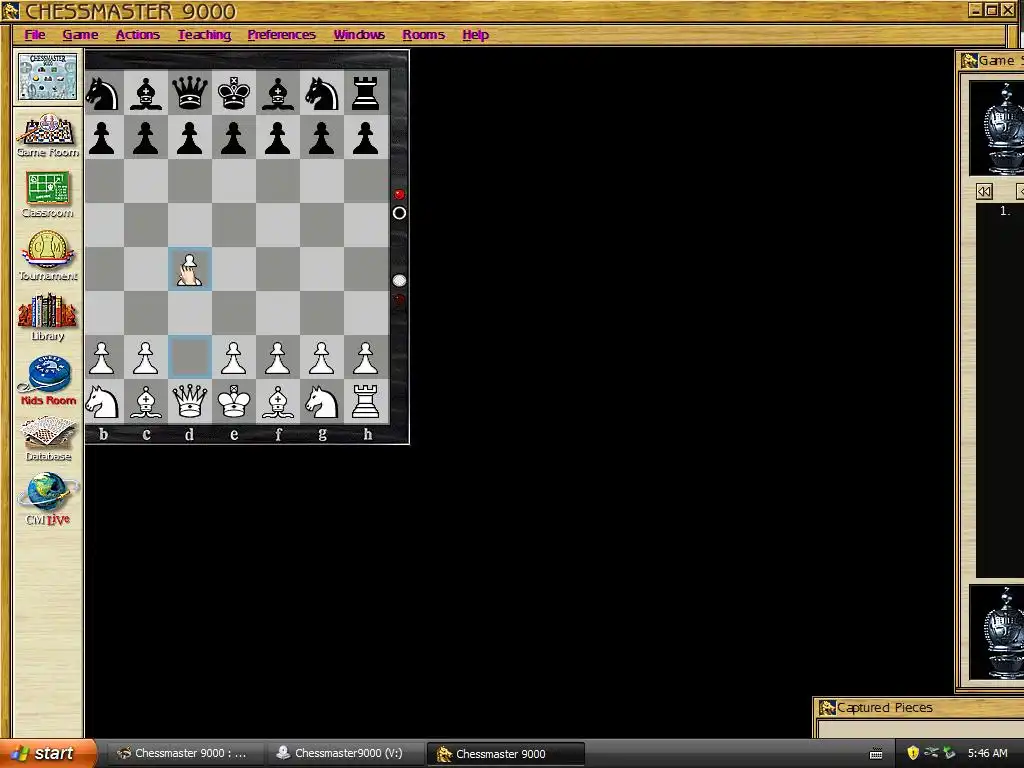Select the white knight on b1
This screenshot has width=1024, height=768.
point(103,401)
